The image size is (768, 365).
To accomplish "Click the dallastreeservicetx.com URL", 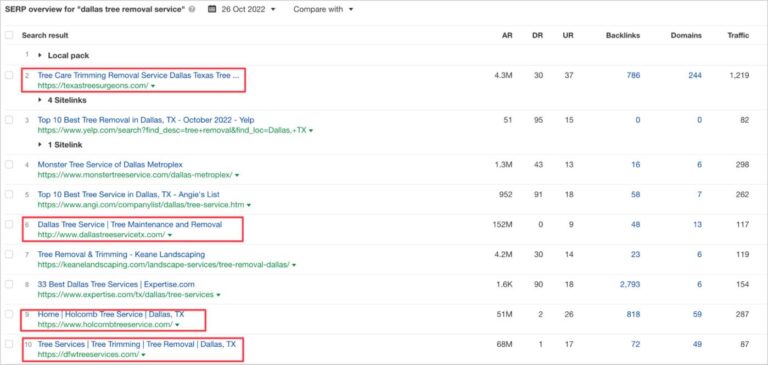I will (101, 235).
